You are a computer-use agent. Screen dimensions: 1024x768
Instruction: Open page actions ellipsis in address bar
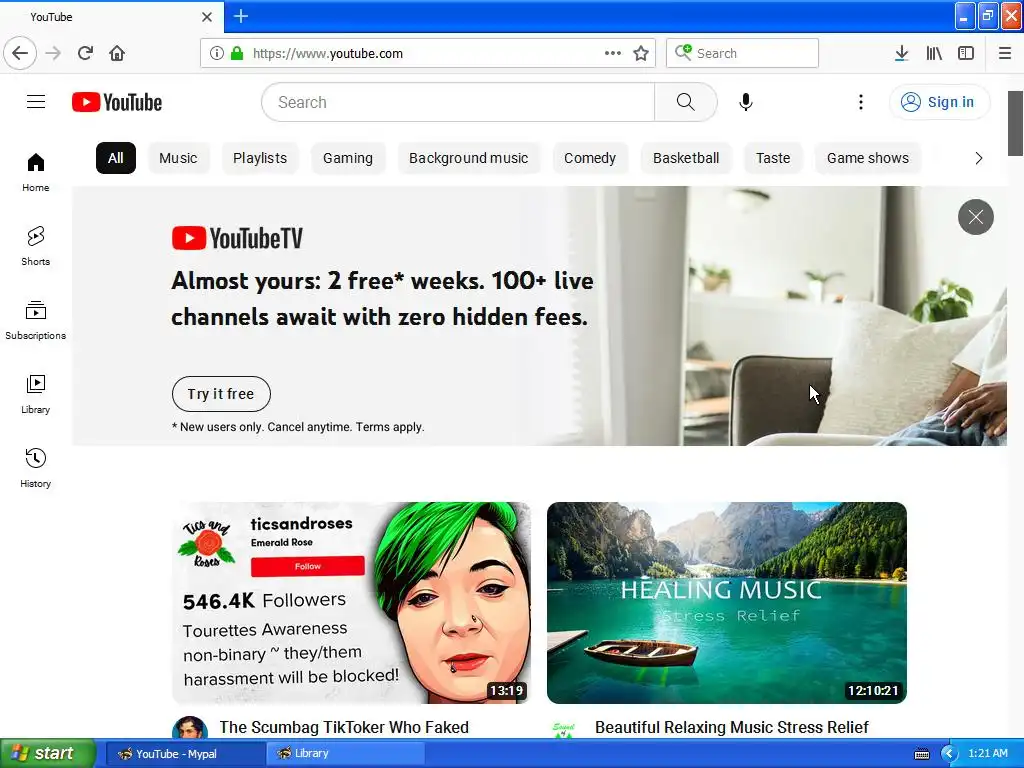tap(613, 53)
